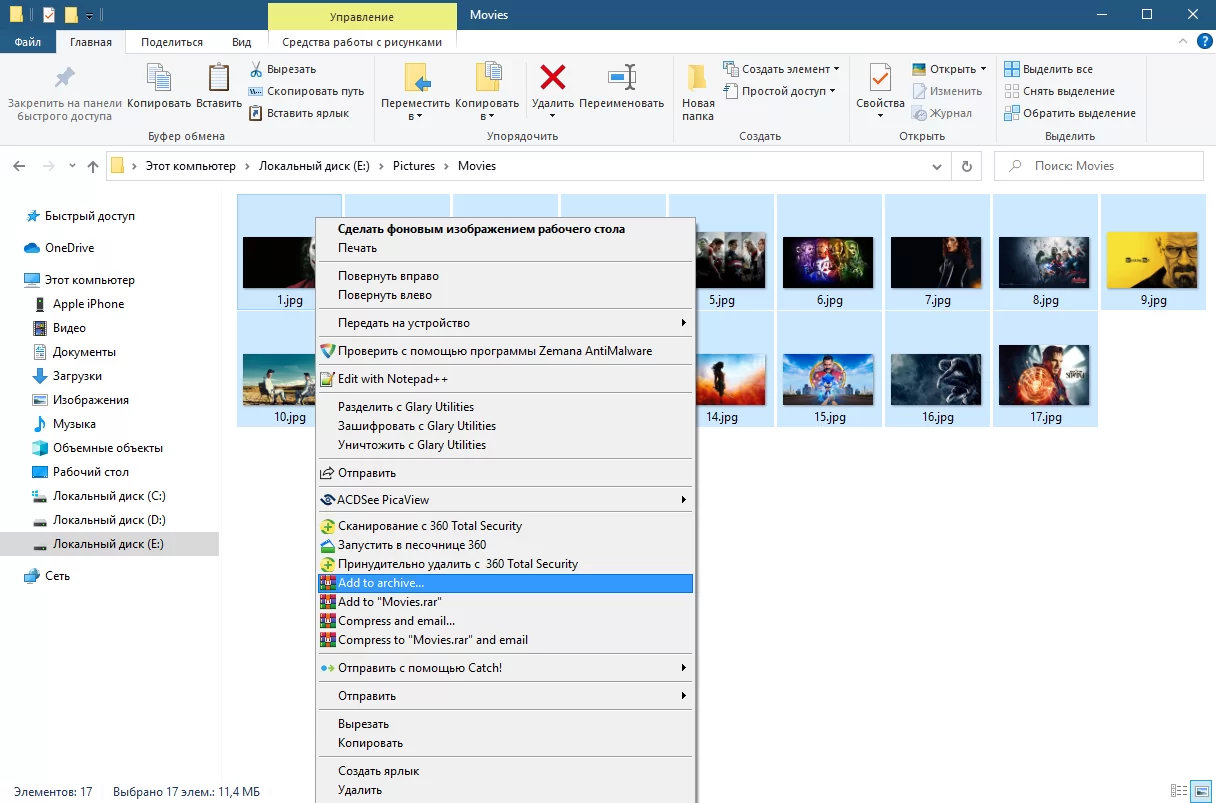The width and height of the screenshot is (1216, 803).
Task: Click the Refresh button
Action: (x=966, y=166)
